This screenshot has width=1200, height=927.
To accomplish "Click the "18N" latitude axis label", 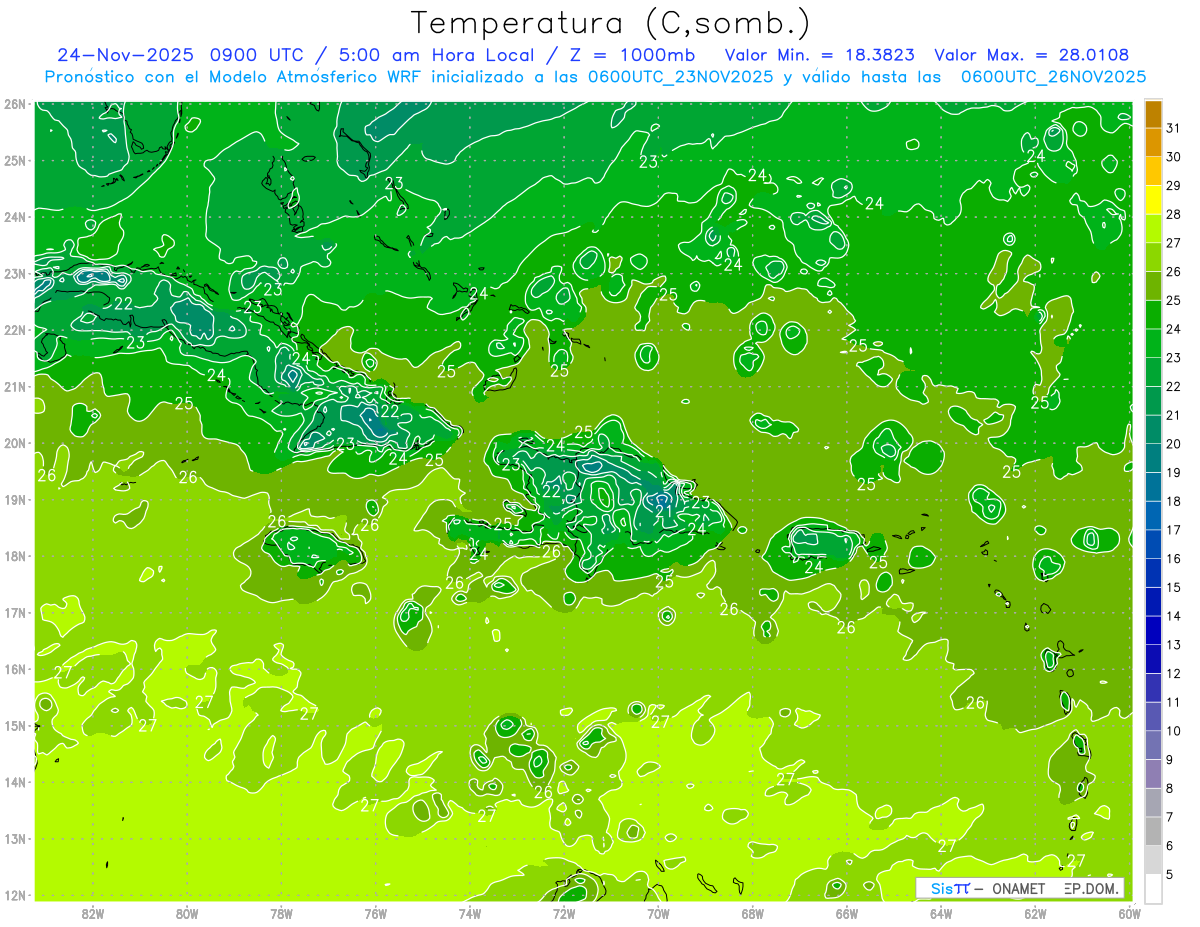I will [15, 556].
